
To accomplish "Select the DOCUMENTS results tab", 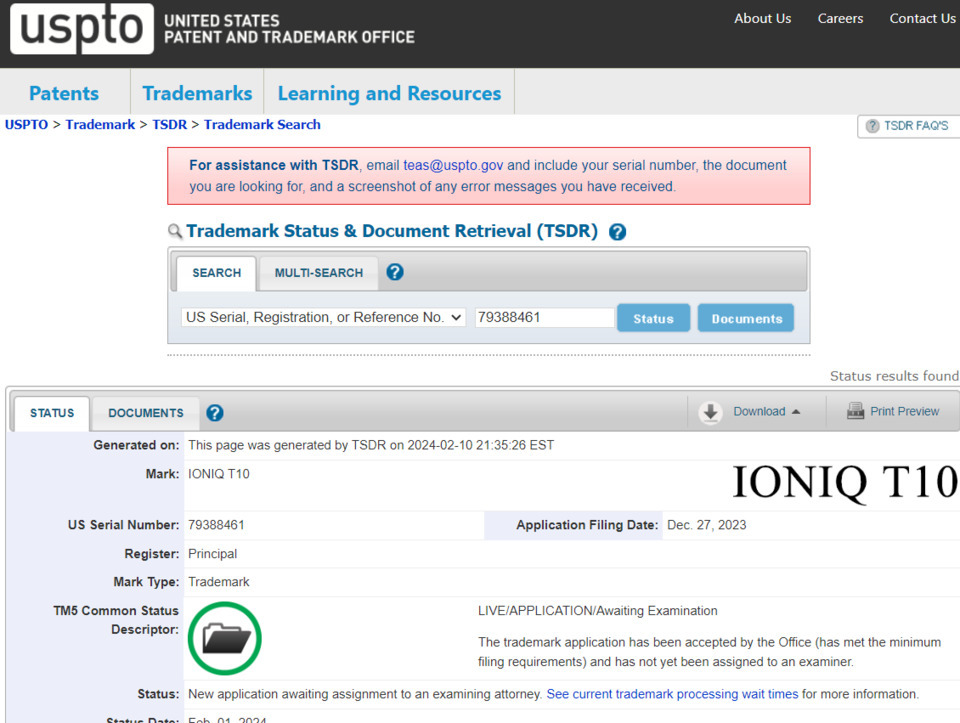I will pos(146,413).
